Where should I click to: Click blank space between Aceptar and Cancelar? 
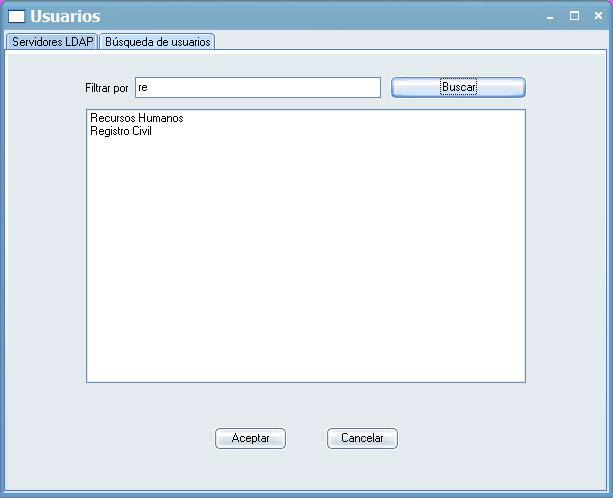pos(306,438)
